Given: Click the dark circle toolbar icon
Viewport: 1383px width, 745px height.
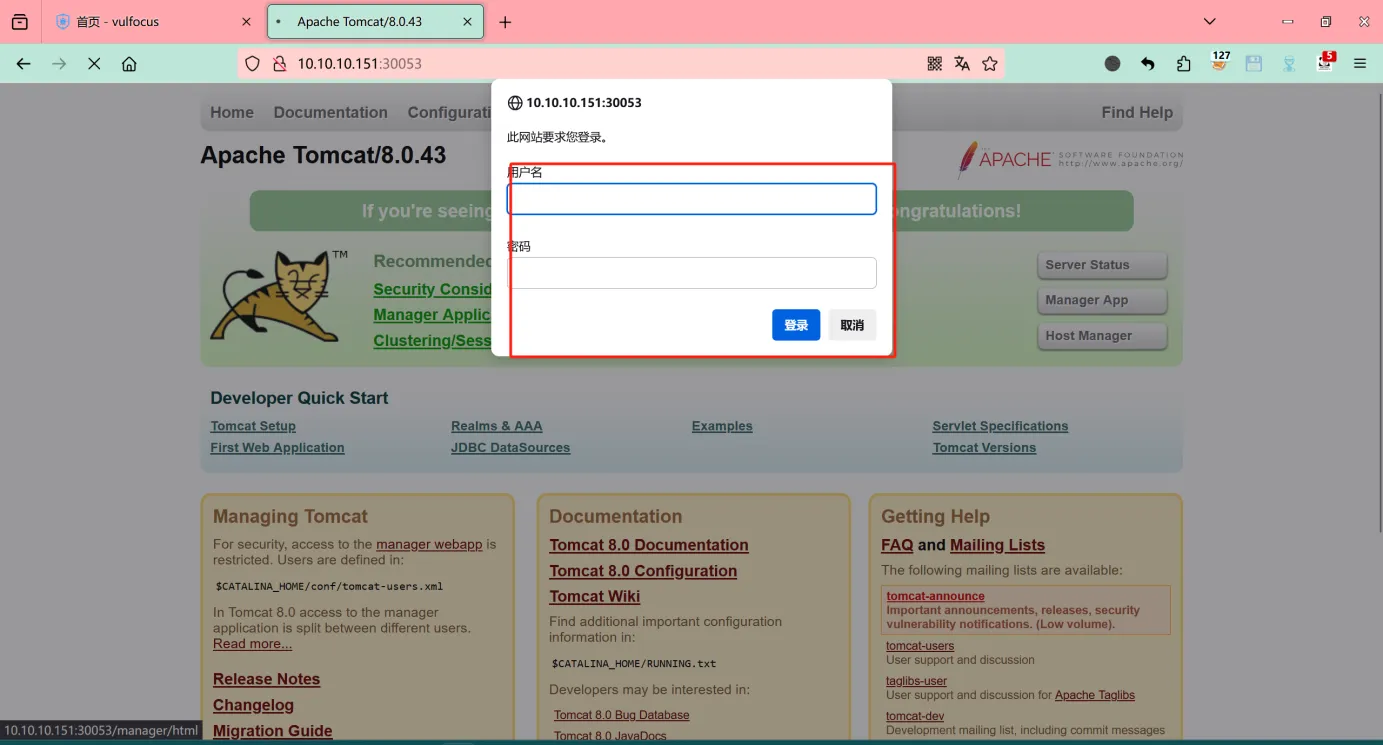Looking at the screenshot, I should click(1113, 64).
